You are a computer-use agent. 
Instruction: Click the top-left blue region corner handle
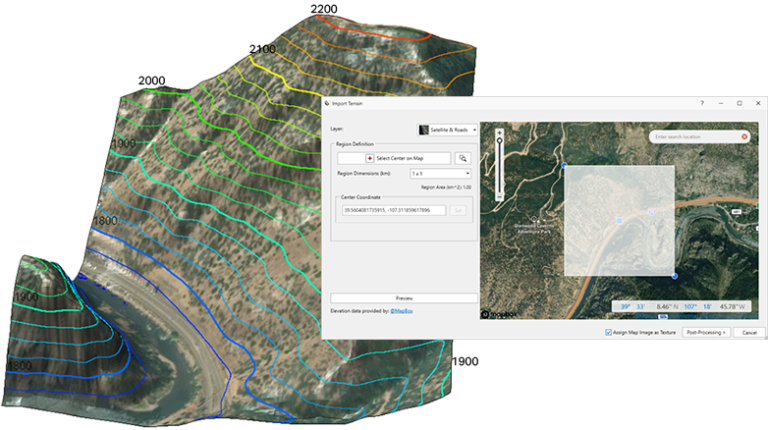[x=565, y=165]
